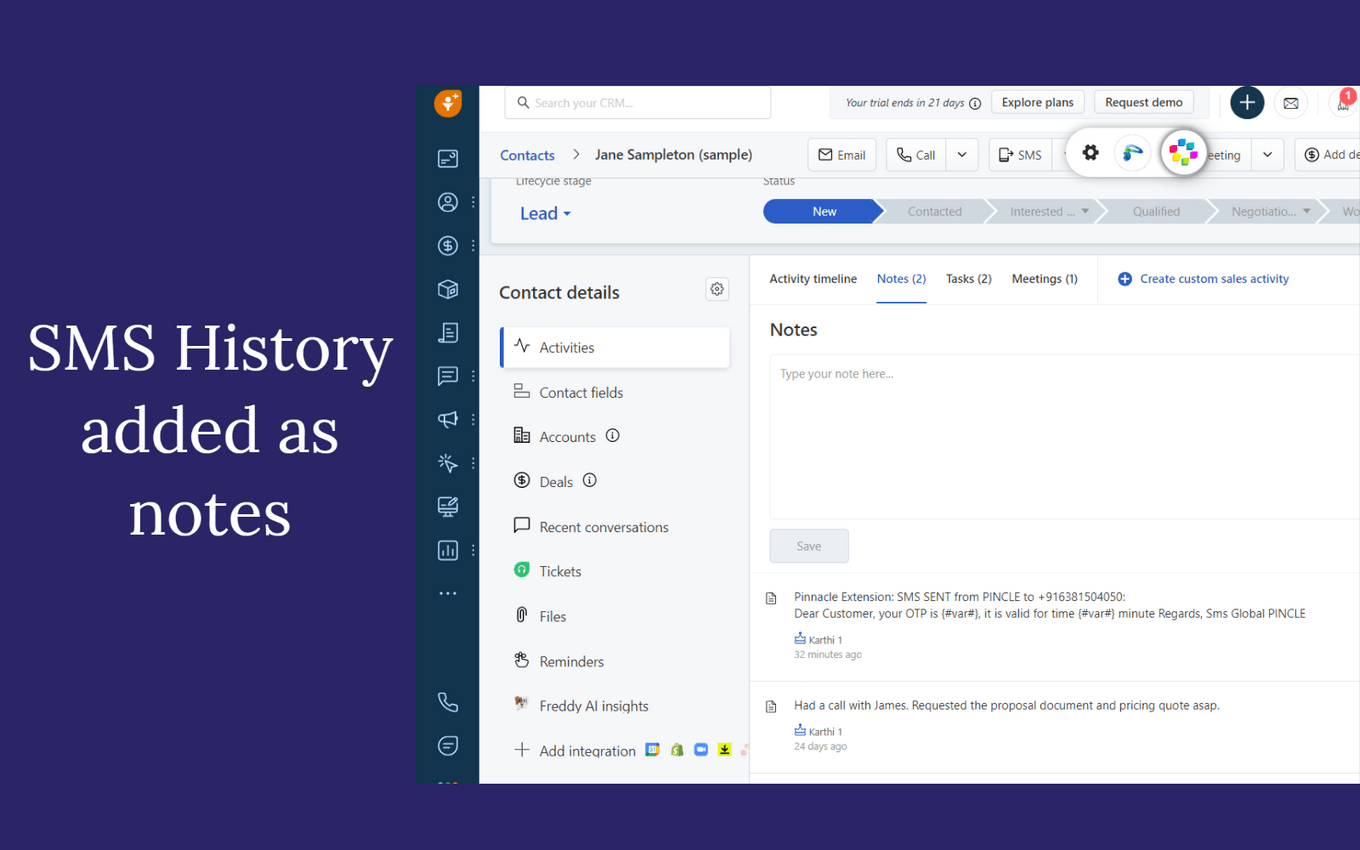Click the Contacts icon in left sidebar
This screenshot has width=1360, height=850.
[448, 202]
